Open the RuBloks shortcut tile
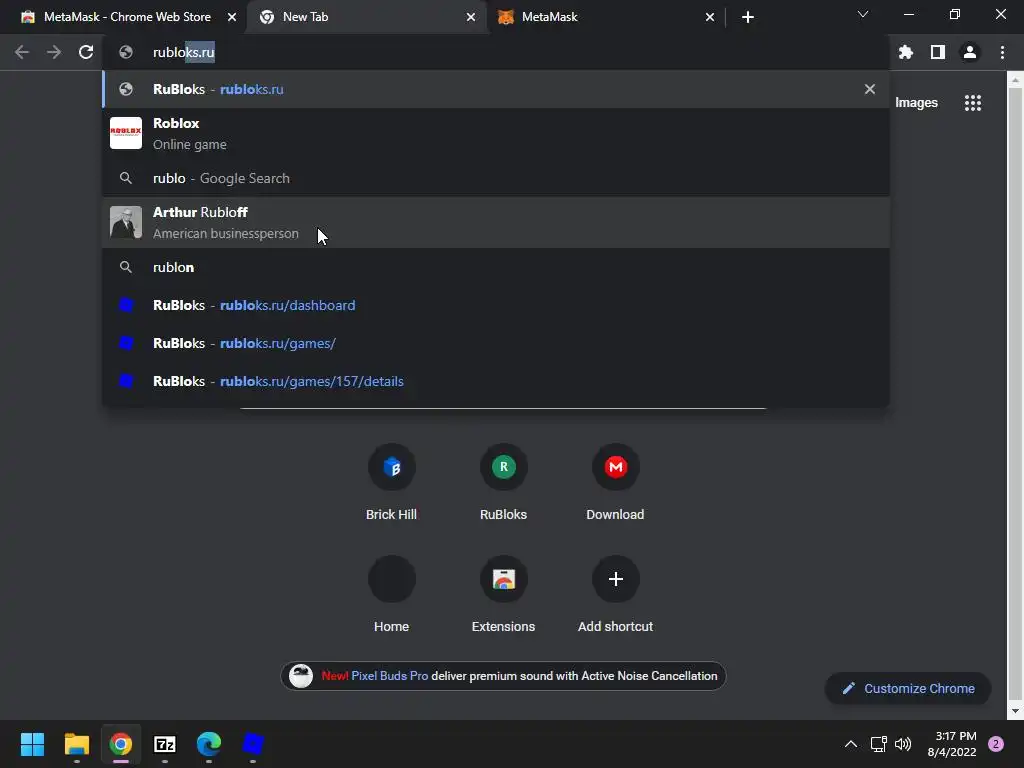The width and height of the screenshot is (1024, 768). [504, 482]
